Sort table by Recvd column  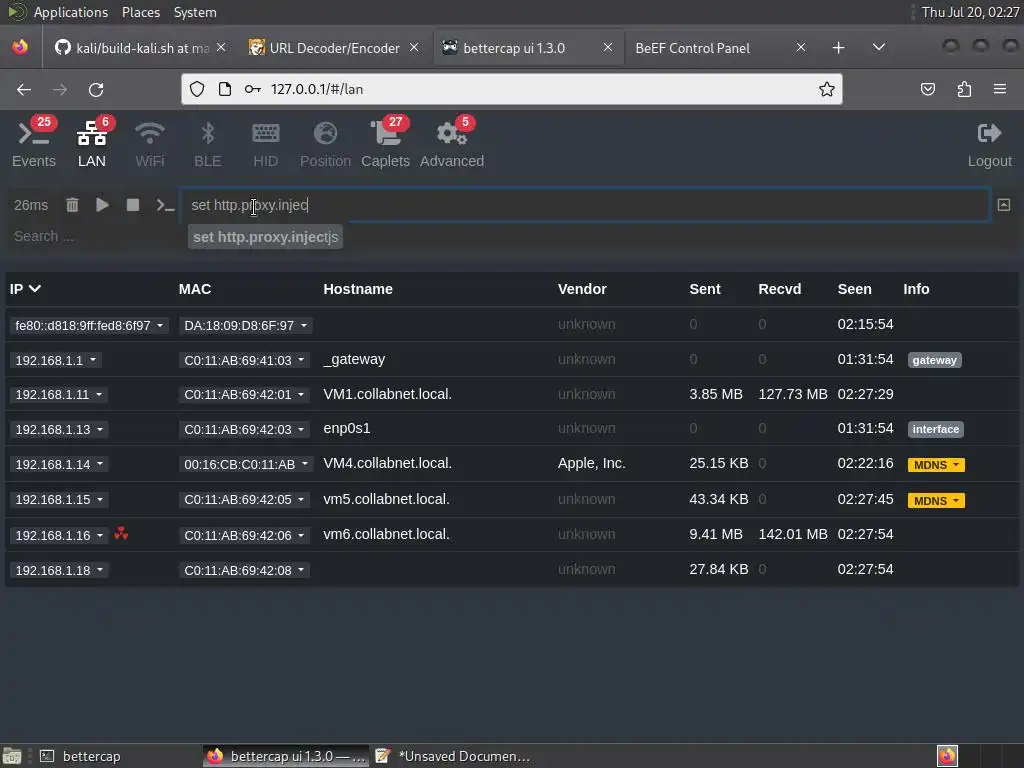[779, 289]
